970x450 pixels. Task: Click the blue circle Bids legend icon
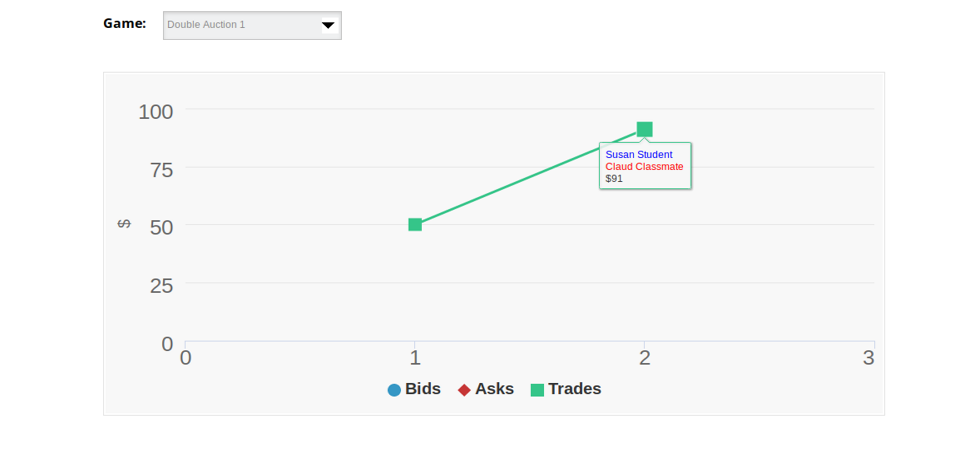394,390
